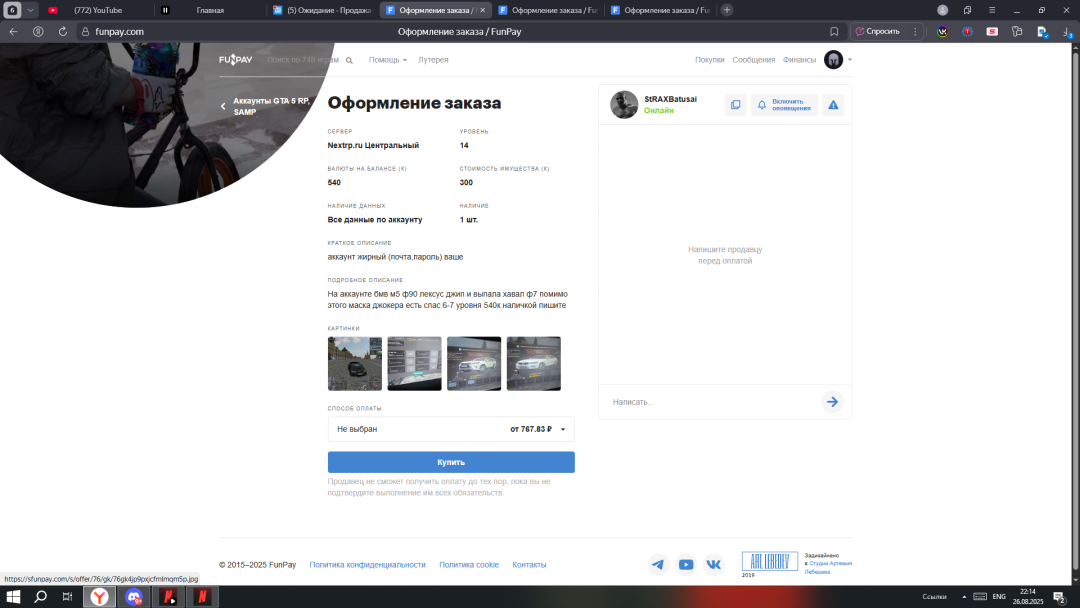This screenshot has height=608, width=1080.
Task: Click the Поиск по 748 играм search field
Action: coord(303,60)
